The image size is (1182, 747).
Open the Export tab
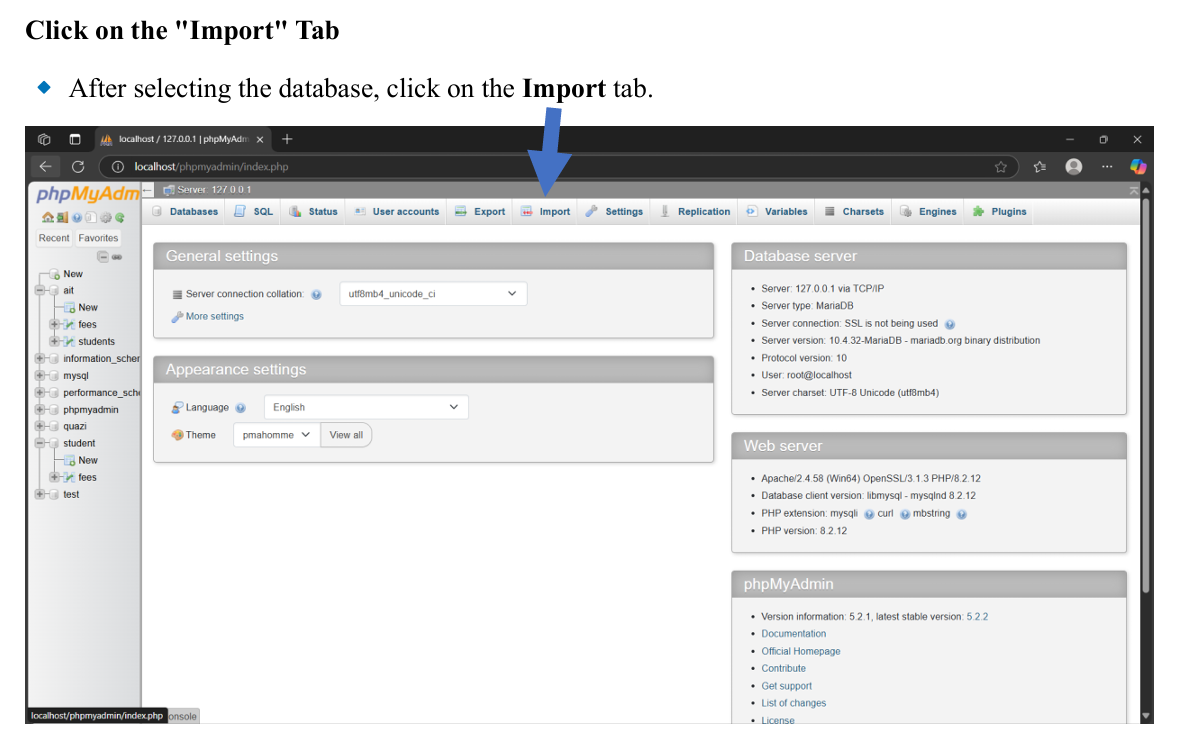[480, 212]
